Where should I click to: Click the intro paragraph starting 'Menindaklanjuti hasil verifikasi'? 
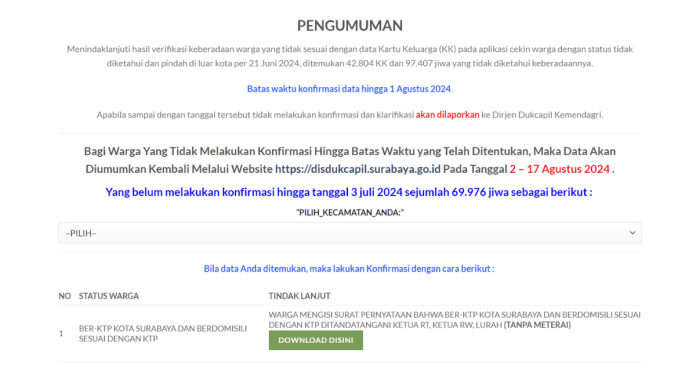point(350,56)
